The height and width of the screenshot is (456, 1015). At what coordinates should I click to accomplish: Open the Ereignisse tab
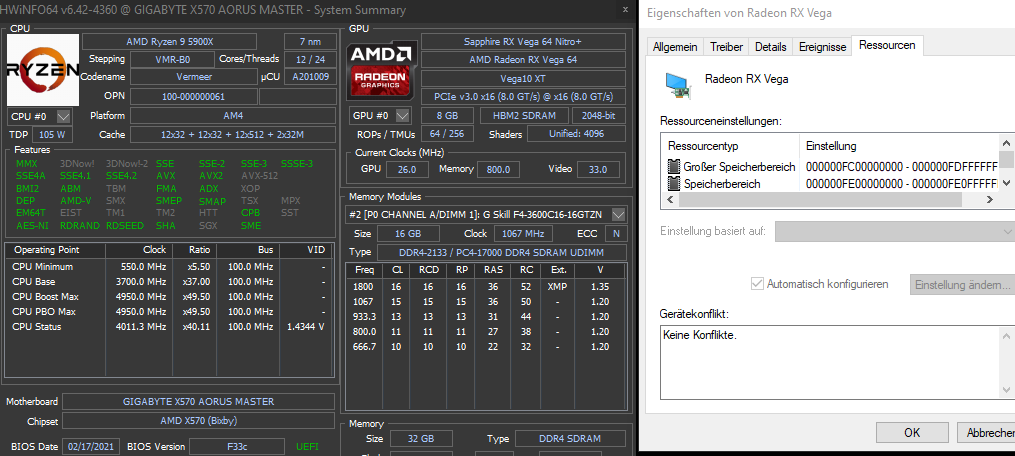[x=822, y=47]
